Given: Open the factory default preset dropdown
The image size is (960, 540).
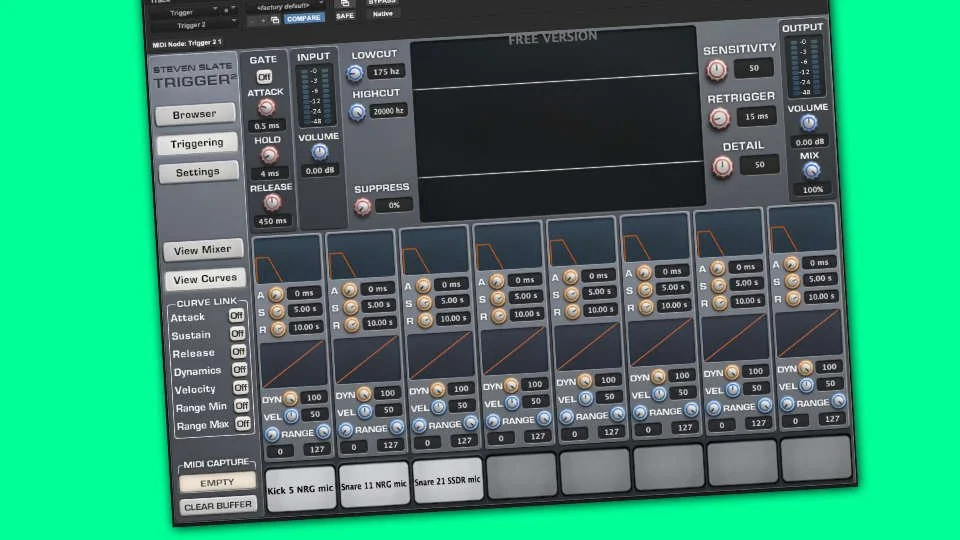Looking at the screenshot, I should [x=285, y=7].
